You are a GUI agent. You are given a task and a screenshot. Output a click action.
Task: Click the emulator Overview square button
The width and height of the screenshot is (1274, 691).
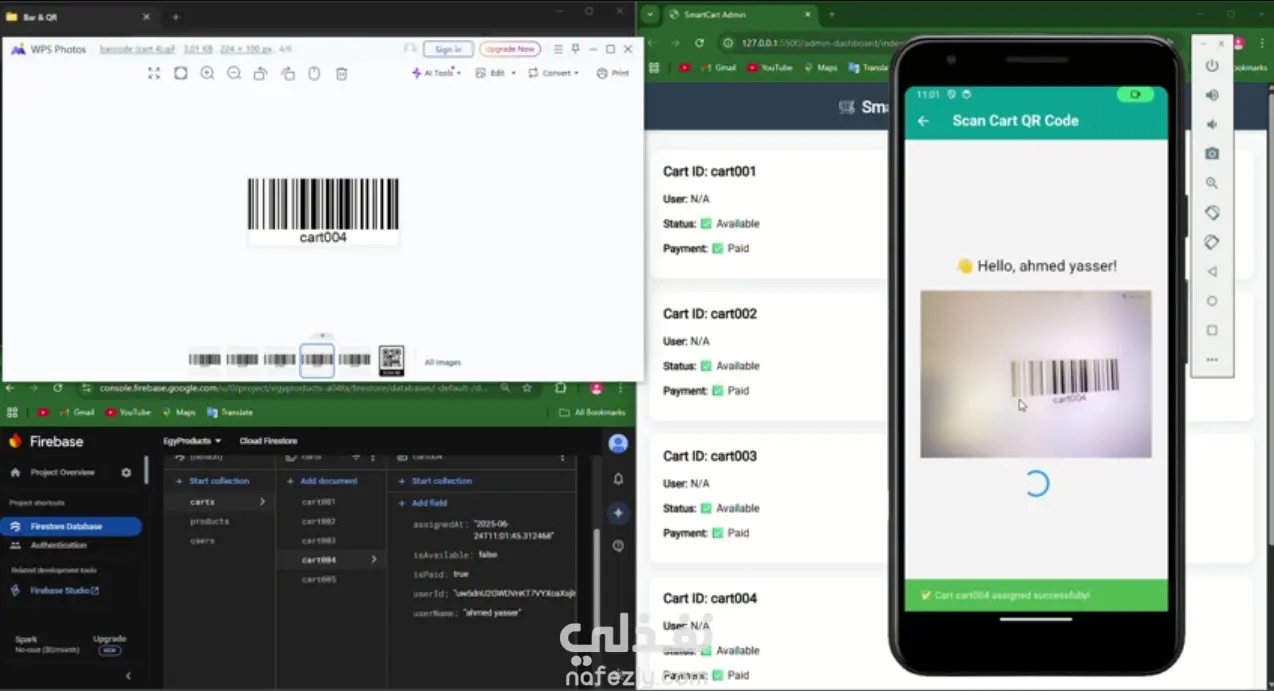point(1212,330)
